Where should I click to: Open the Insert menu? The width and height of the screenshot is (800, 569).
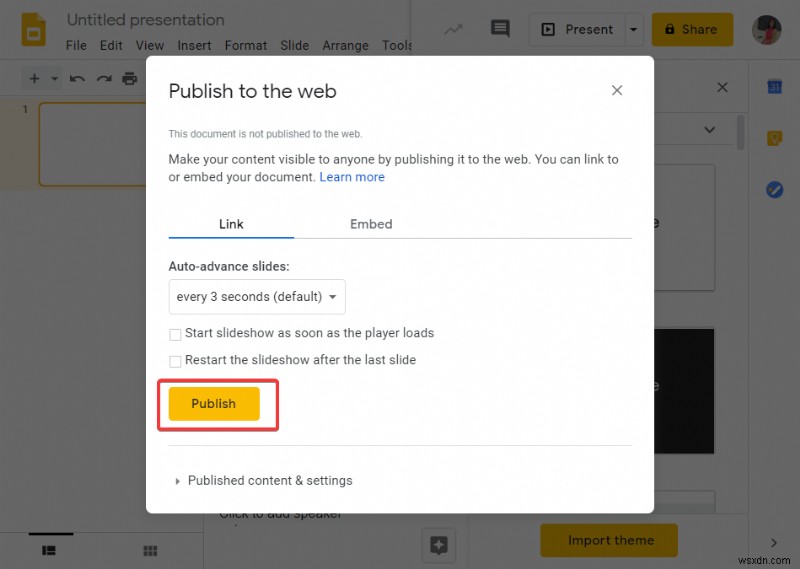coord(194,45)
